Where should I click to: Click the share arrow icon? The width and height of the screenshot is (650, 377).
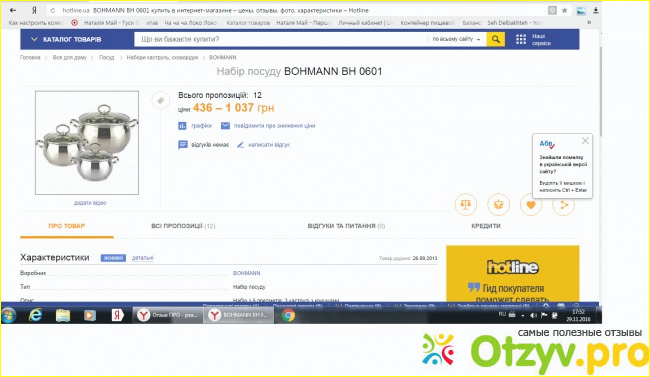[563, 204]
